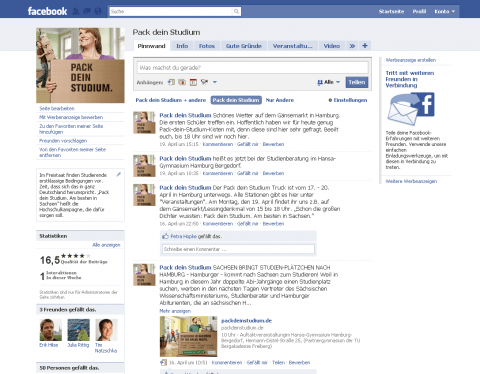This screenshot has height=374, width=480.
Task: Open friend requests icon in top bar
Action: coord(76,11)
